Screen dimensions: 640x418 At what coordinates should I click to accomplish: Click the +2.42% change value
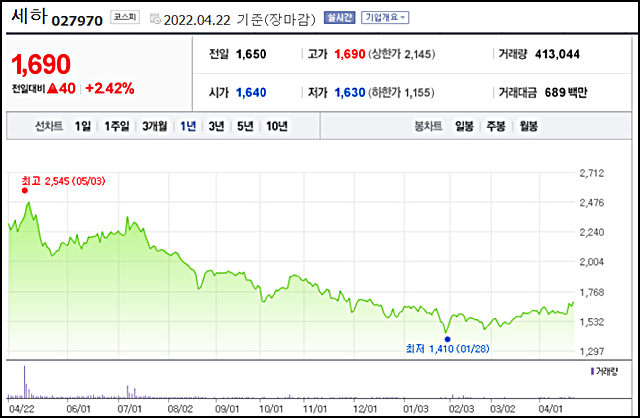pos(110,88)
